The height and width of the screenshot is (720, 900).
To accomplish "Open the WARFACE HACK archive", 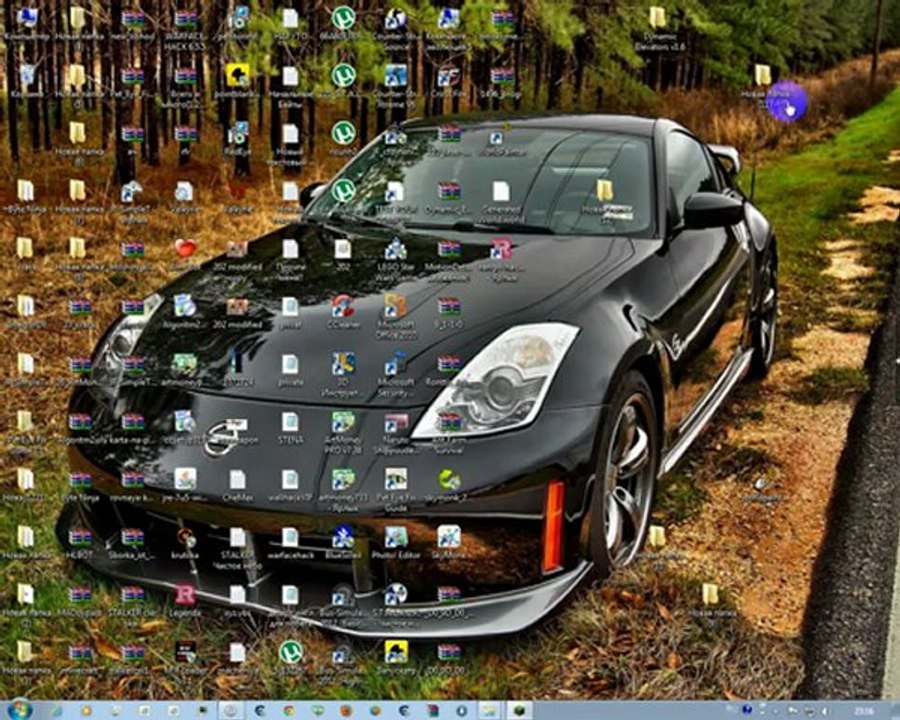I will point(185,18).
